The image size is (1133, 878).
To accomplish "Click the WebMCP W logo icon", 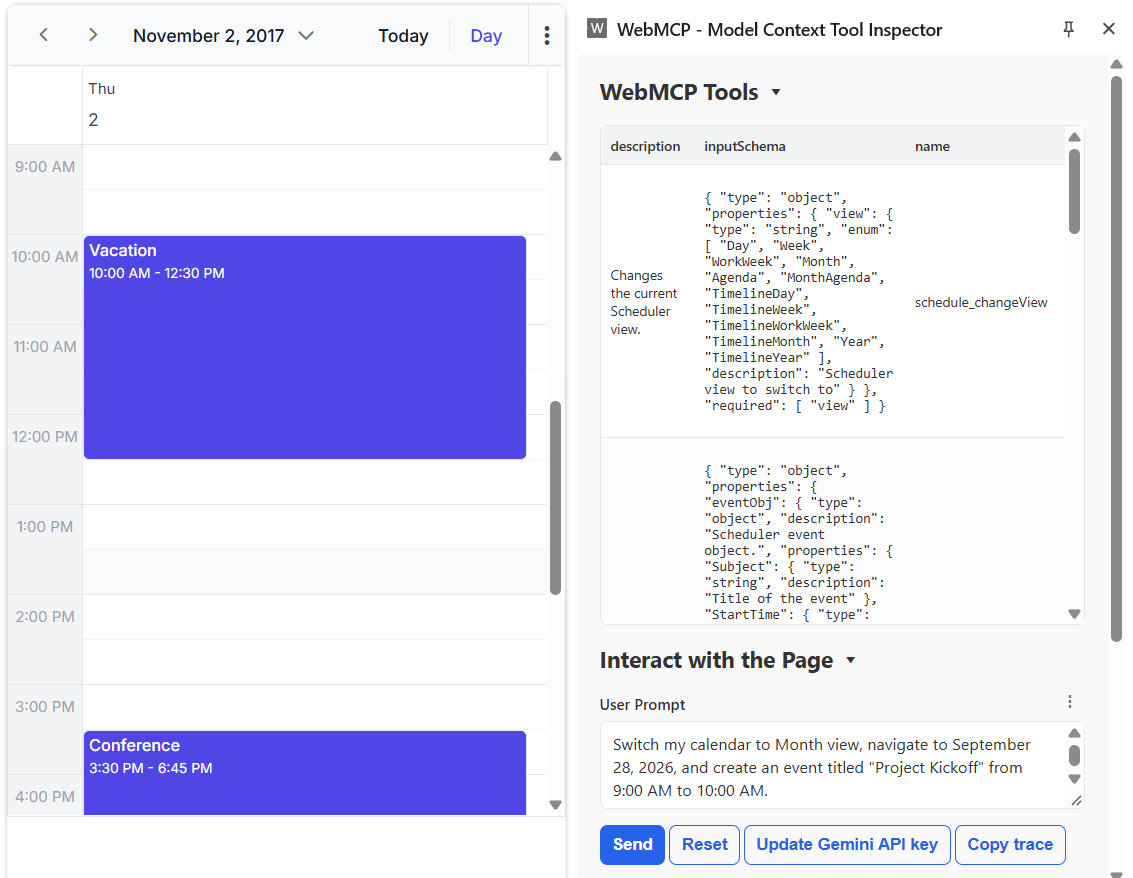I will click(x=597, y=29).
